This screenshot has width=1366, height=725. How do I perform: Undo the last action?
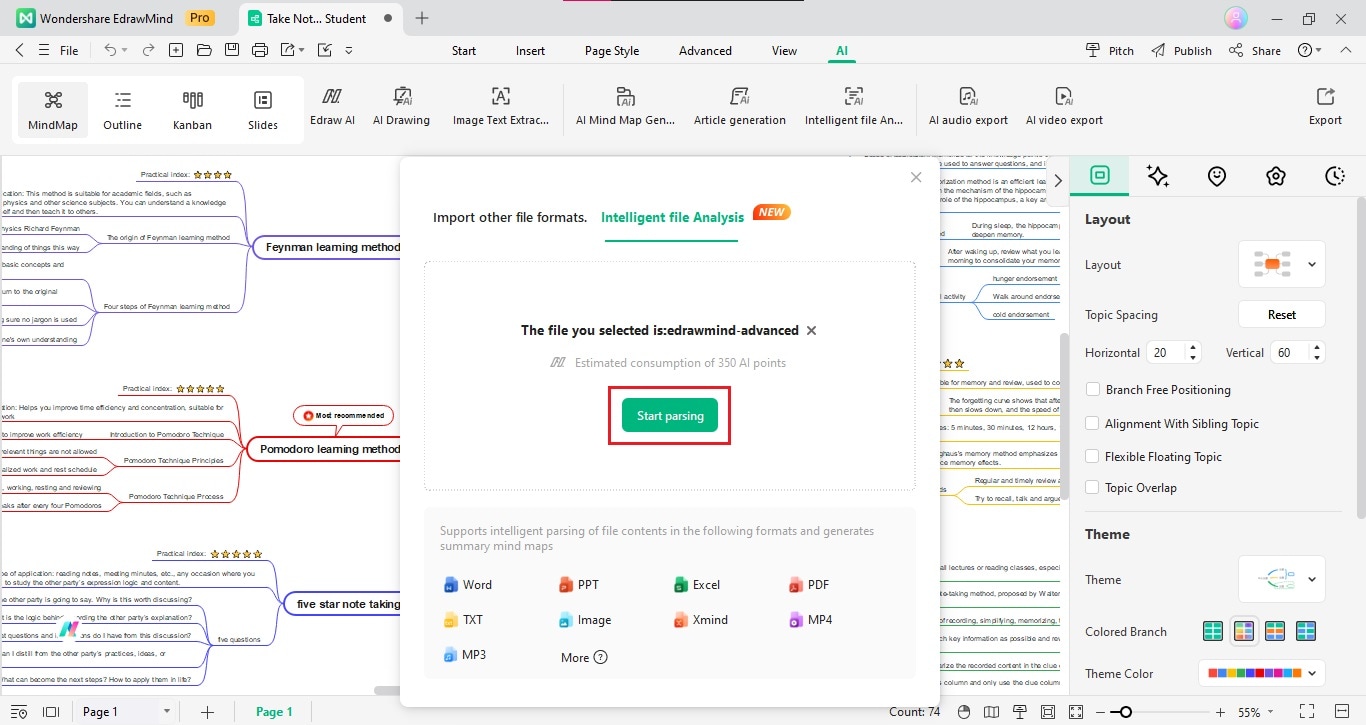point(110,50)
